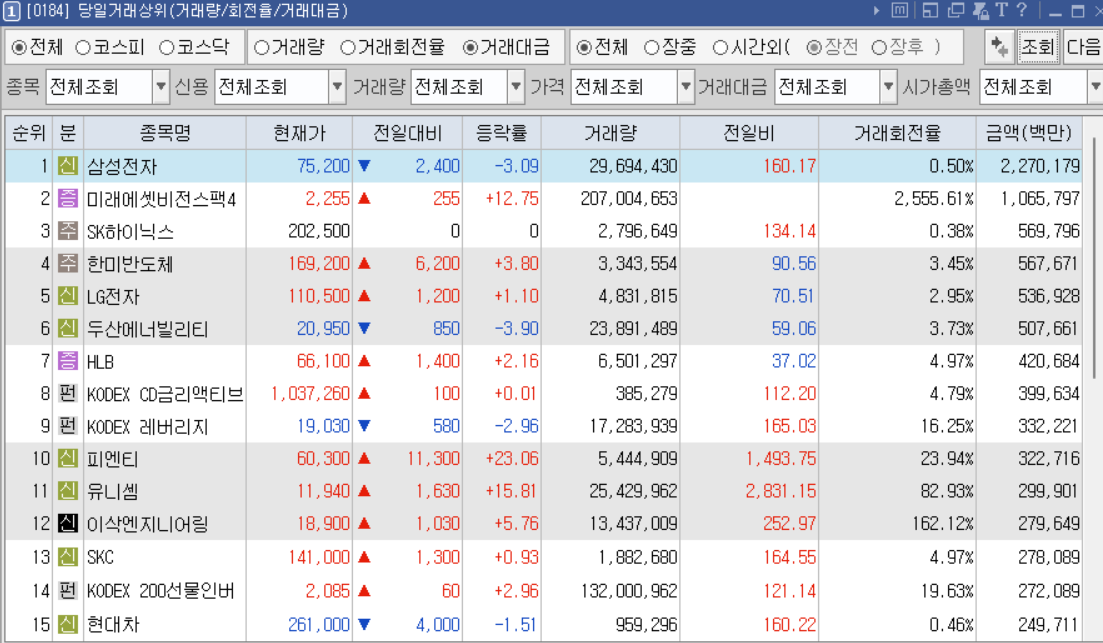Sort by the 종목명 column header
1103x643 pixels.
click(x=165, y=132)
